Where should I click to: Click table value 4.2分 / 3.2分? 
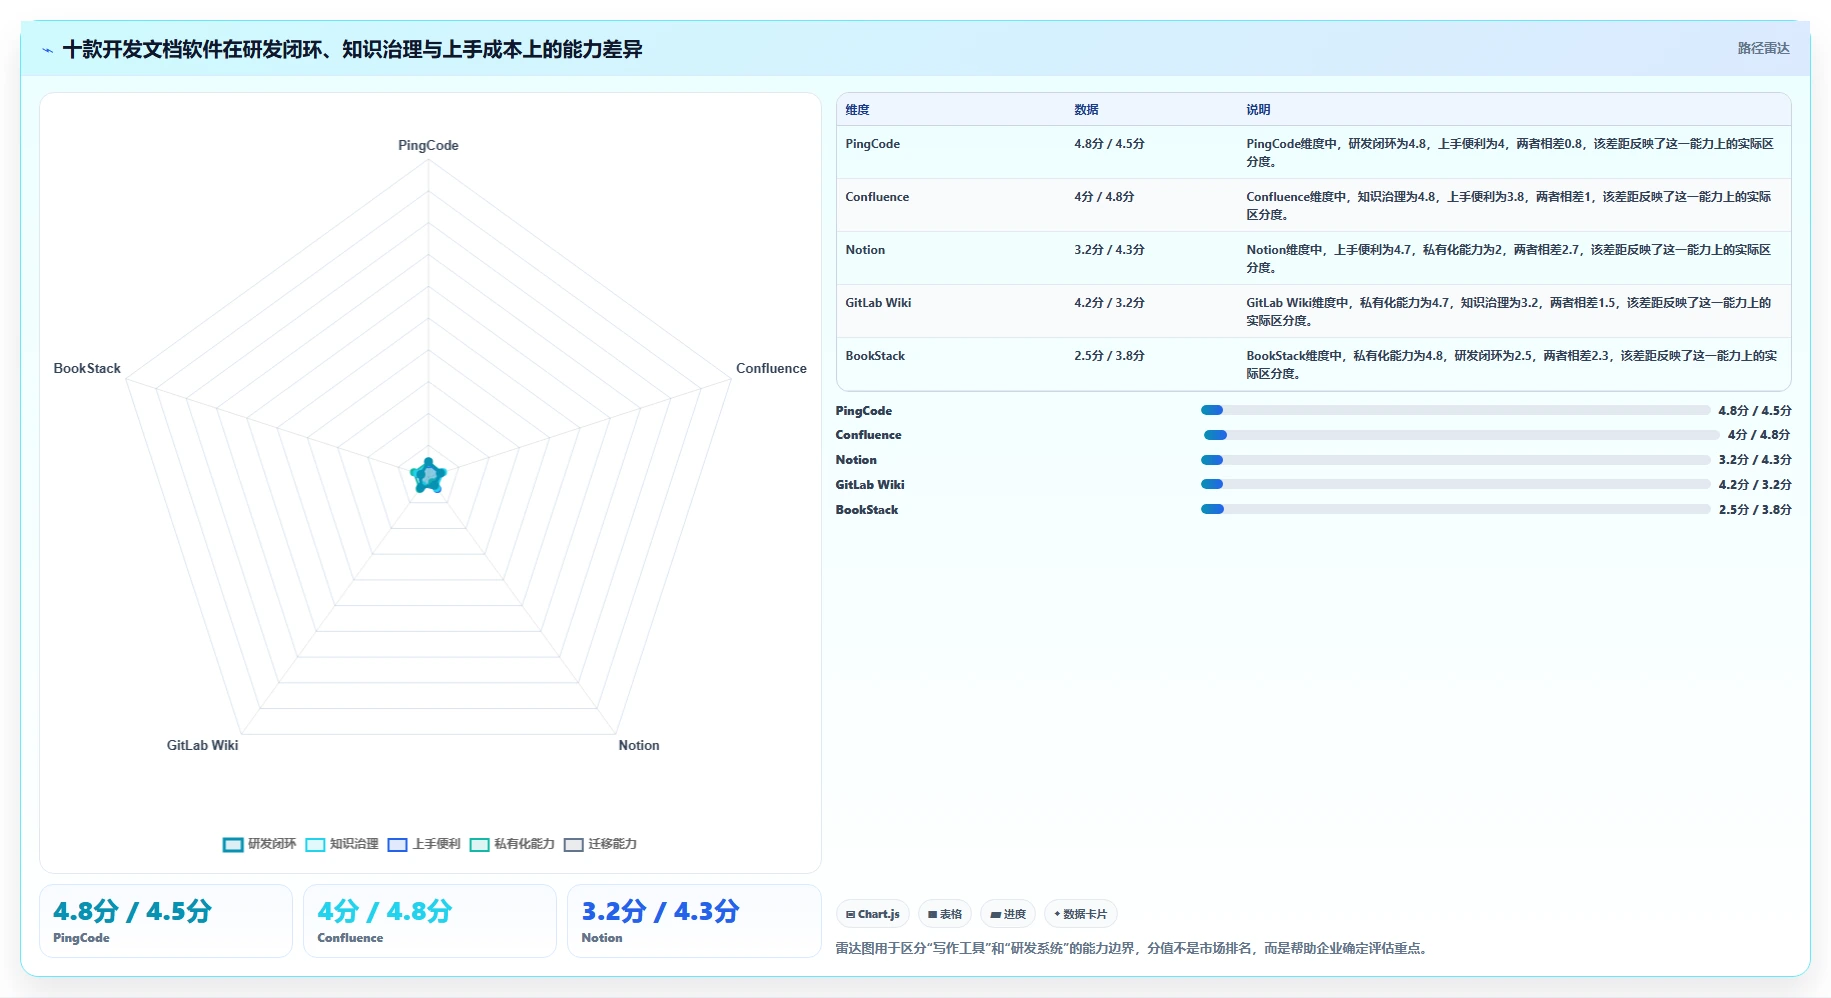click(x=1109, y=303)
